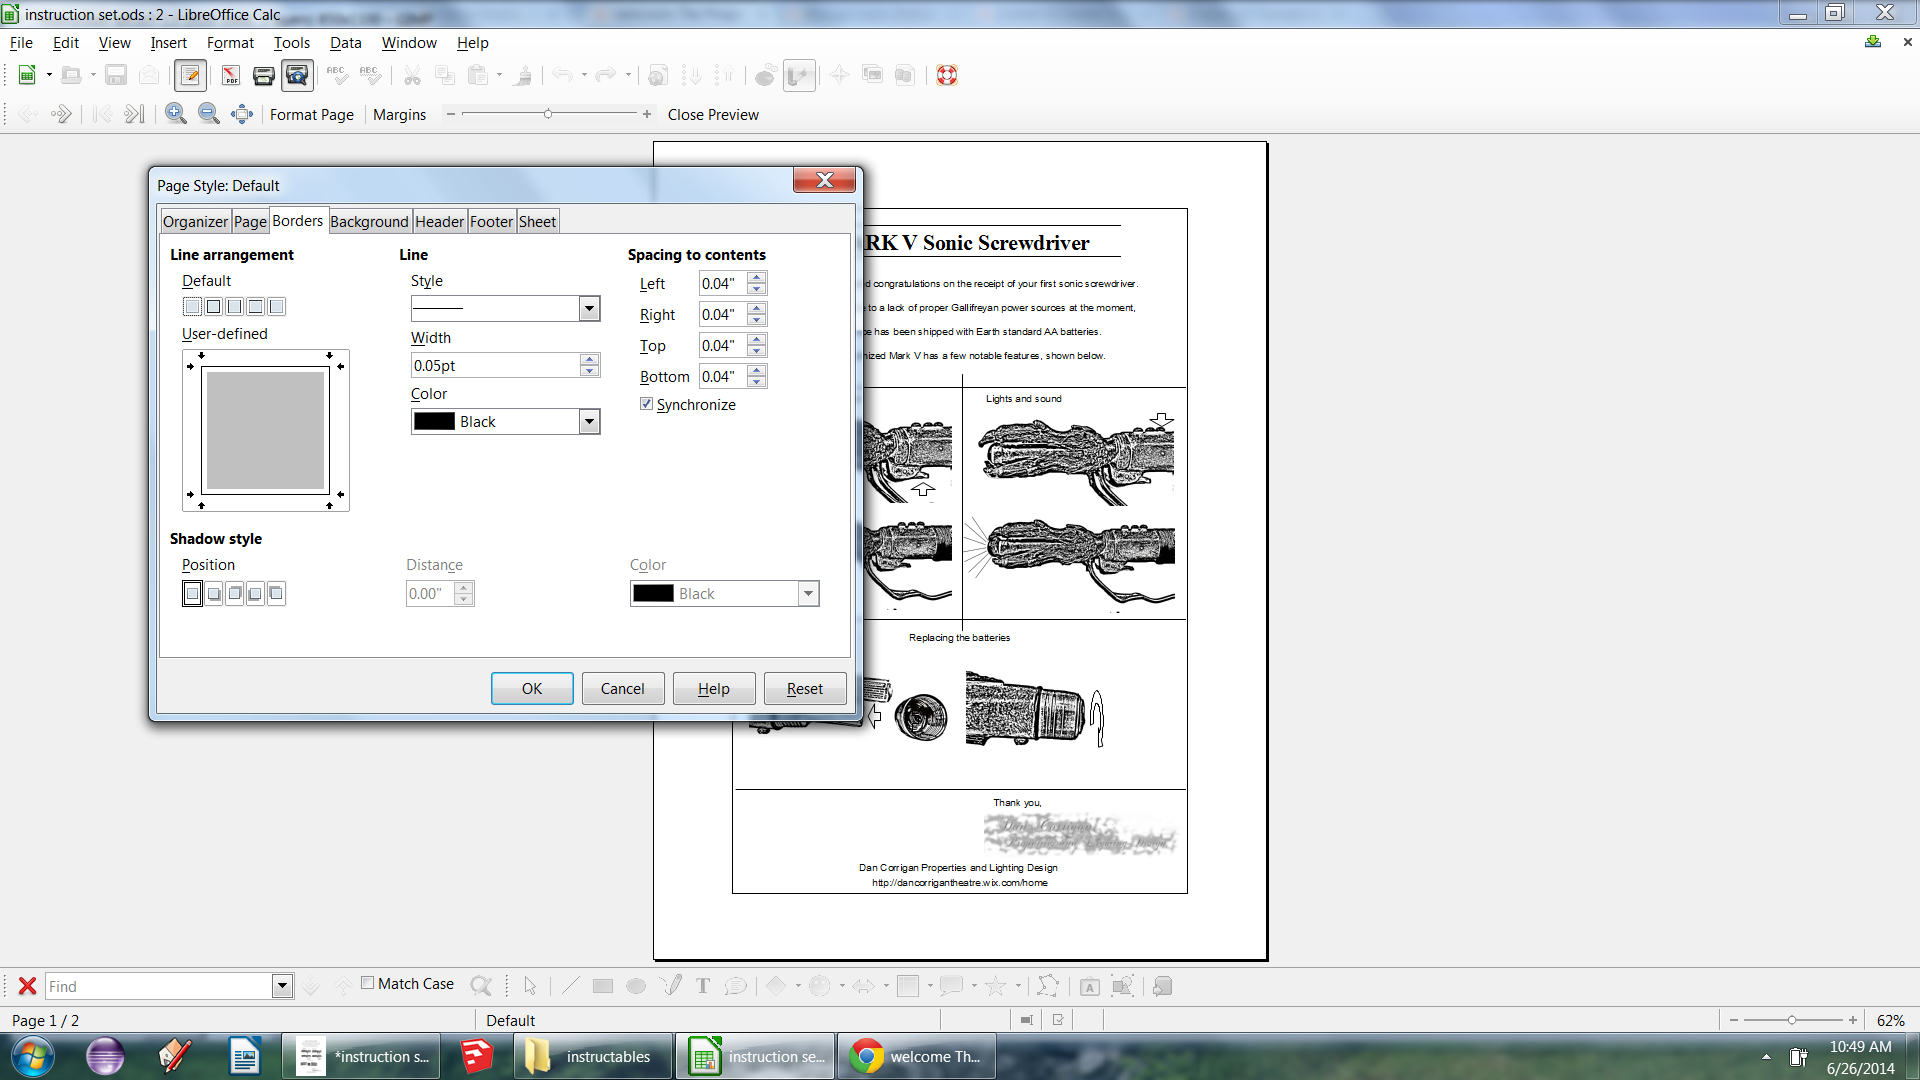
Task: Open the Find history dropdown
Action: (282, 986)
